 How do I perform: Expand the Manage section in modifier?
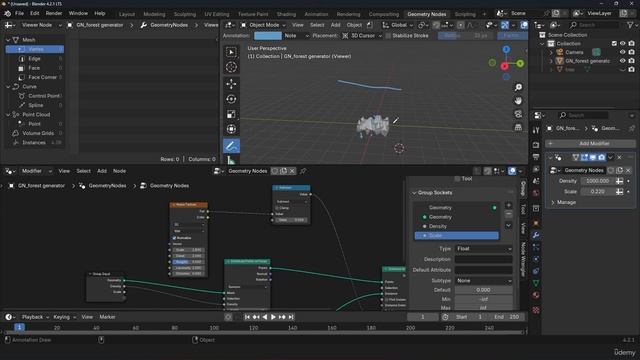point(553,202)
